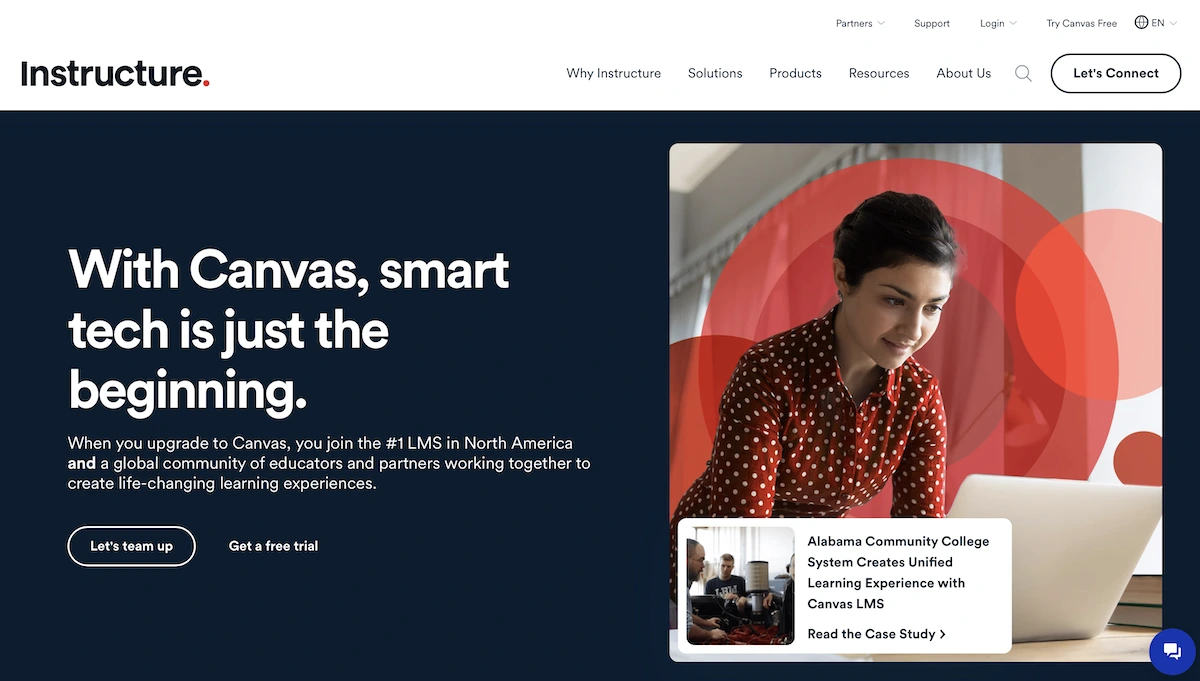1200x681 pixels.
Task: Open the Resources menu
Action: 879,73
